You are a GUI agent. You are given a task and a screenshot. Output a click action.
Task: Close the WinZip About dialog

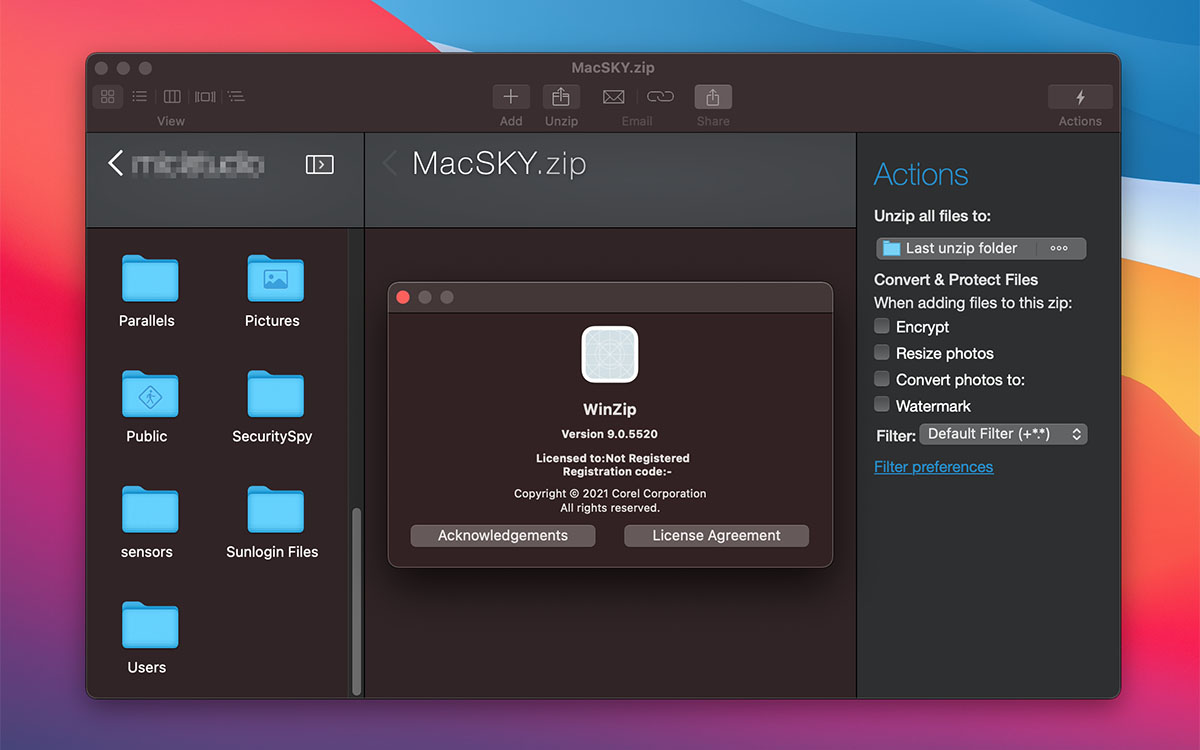click(403, 297)
